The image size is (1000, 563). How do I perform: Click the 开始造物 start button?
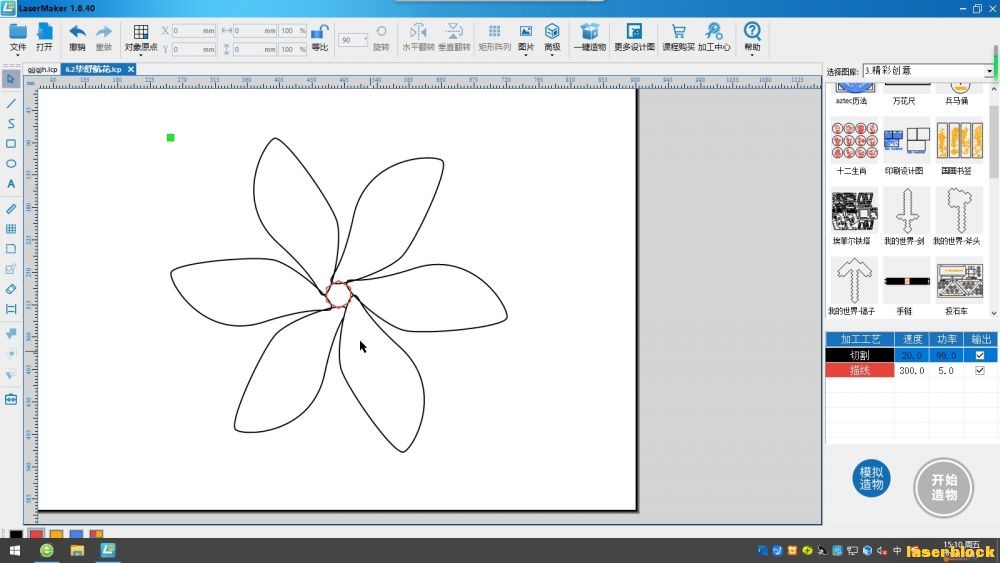(x=944, y=488)
